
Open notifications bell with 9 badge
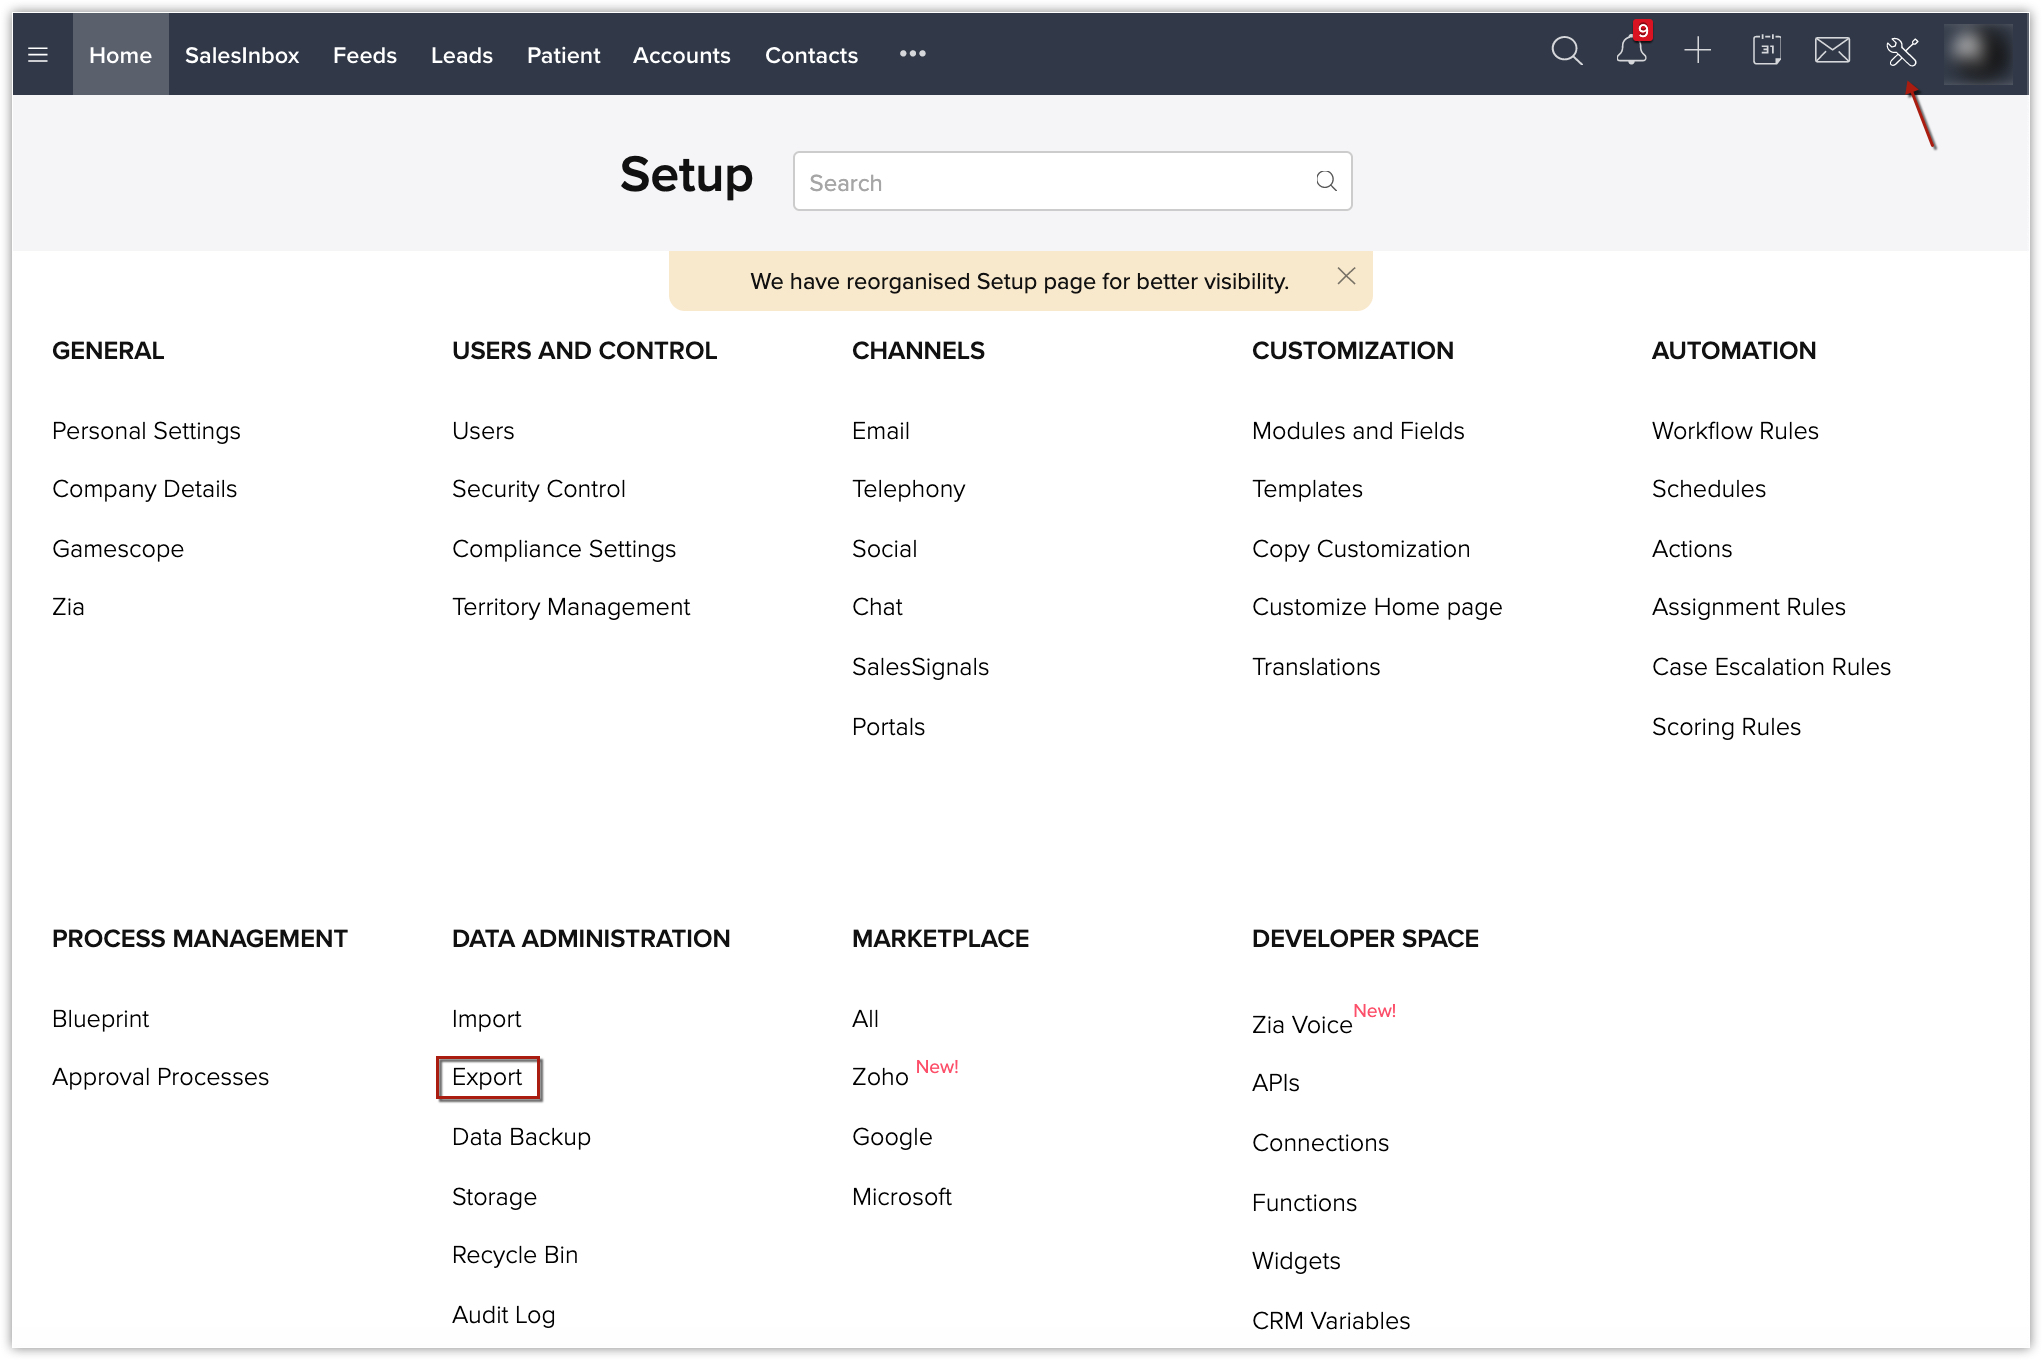(1631, 51)
